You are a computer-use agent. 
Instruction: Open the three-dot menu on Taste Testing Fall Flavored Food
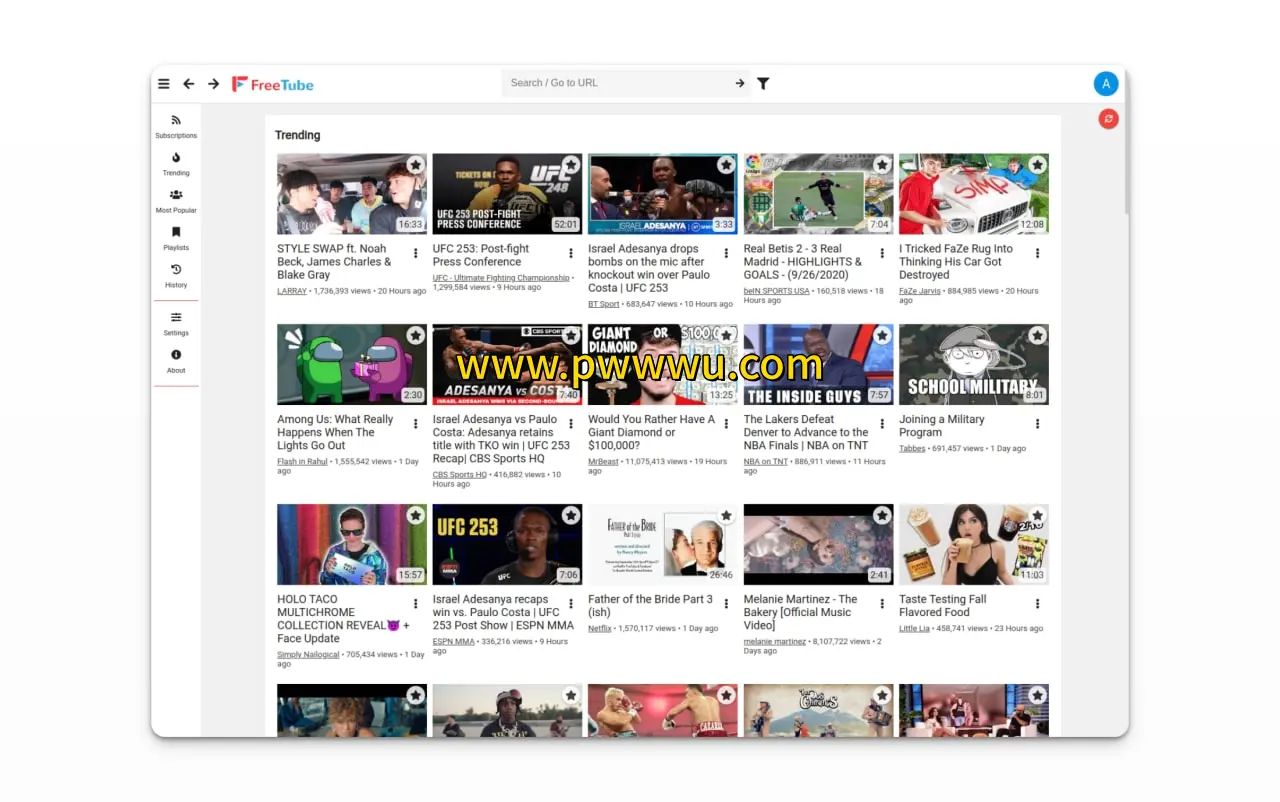tap(1038, 603)
